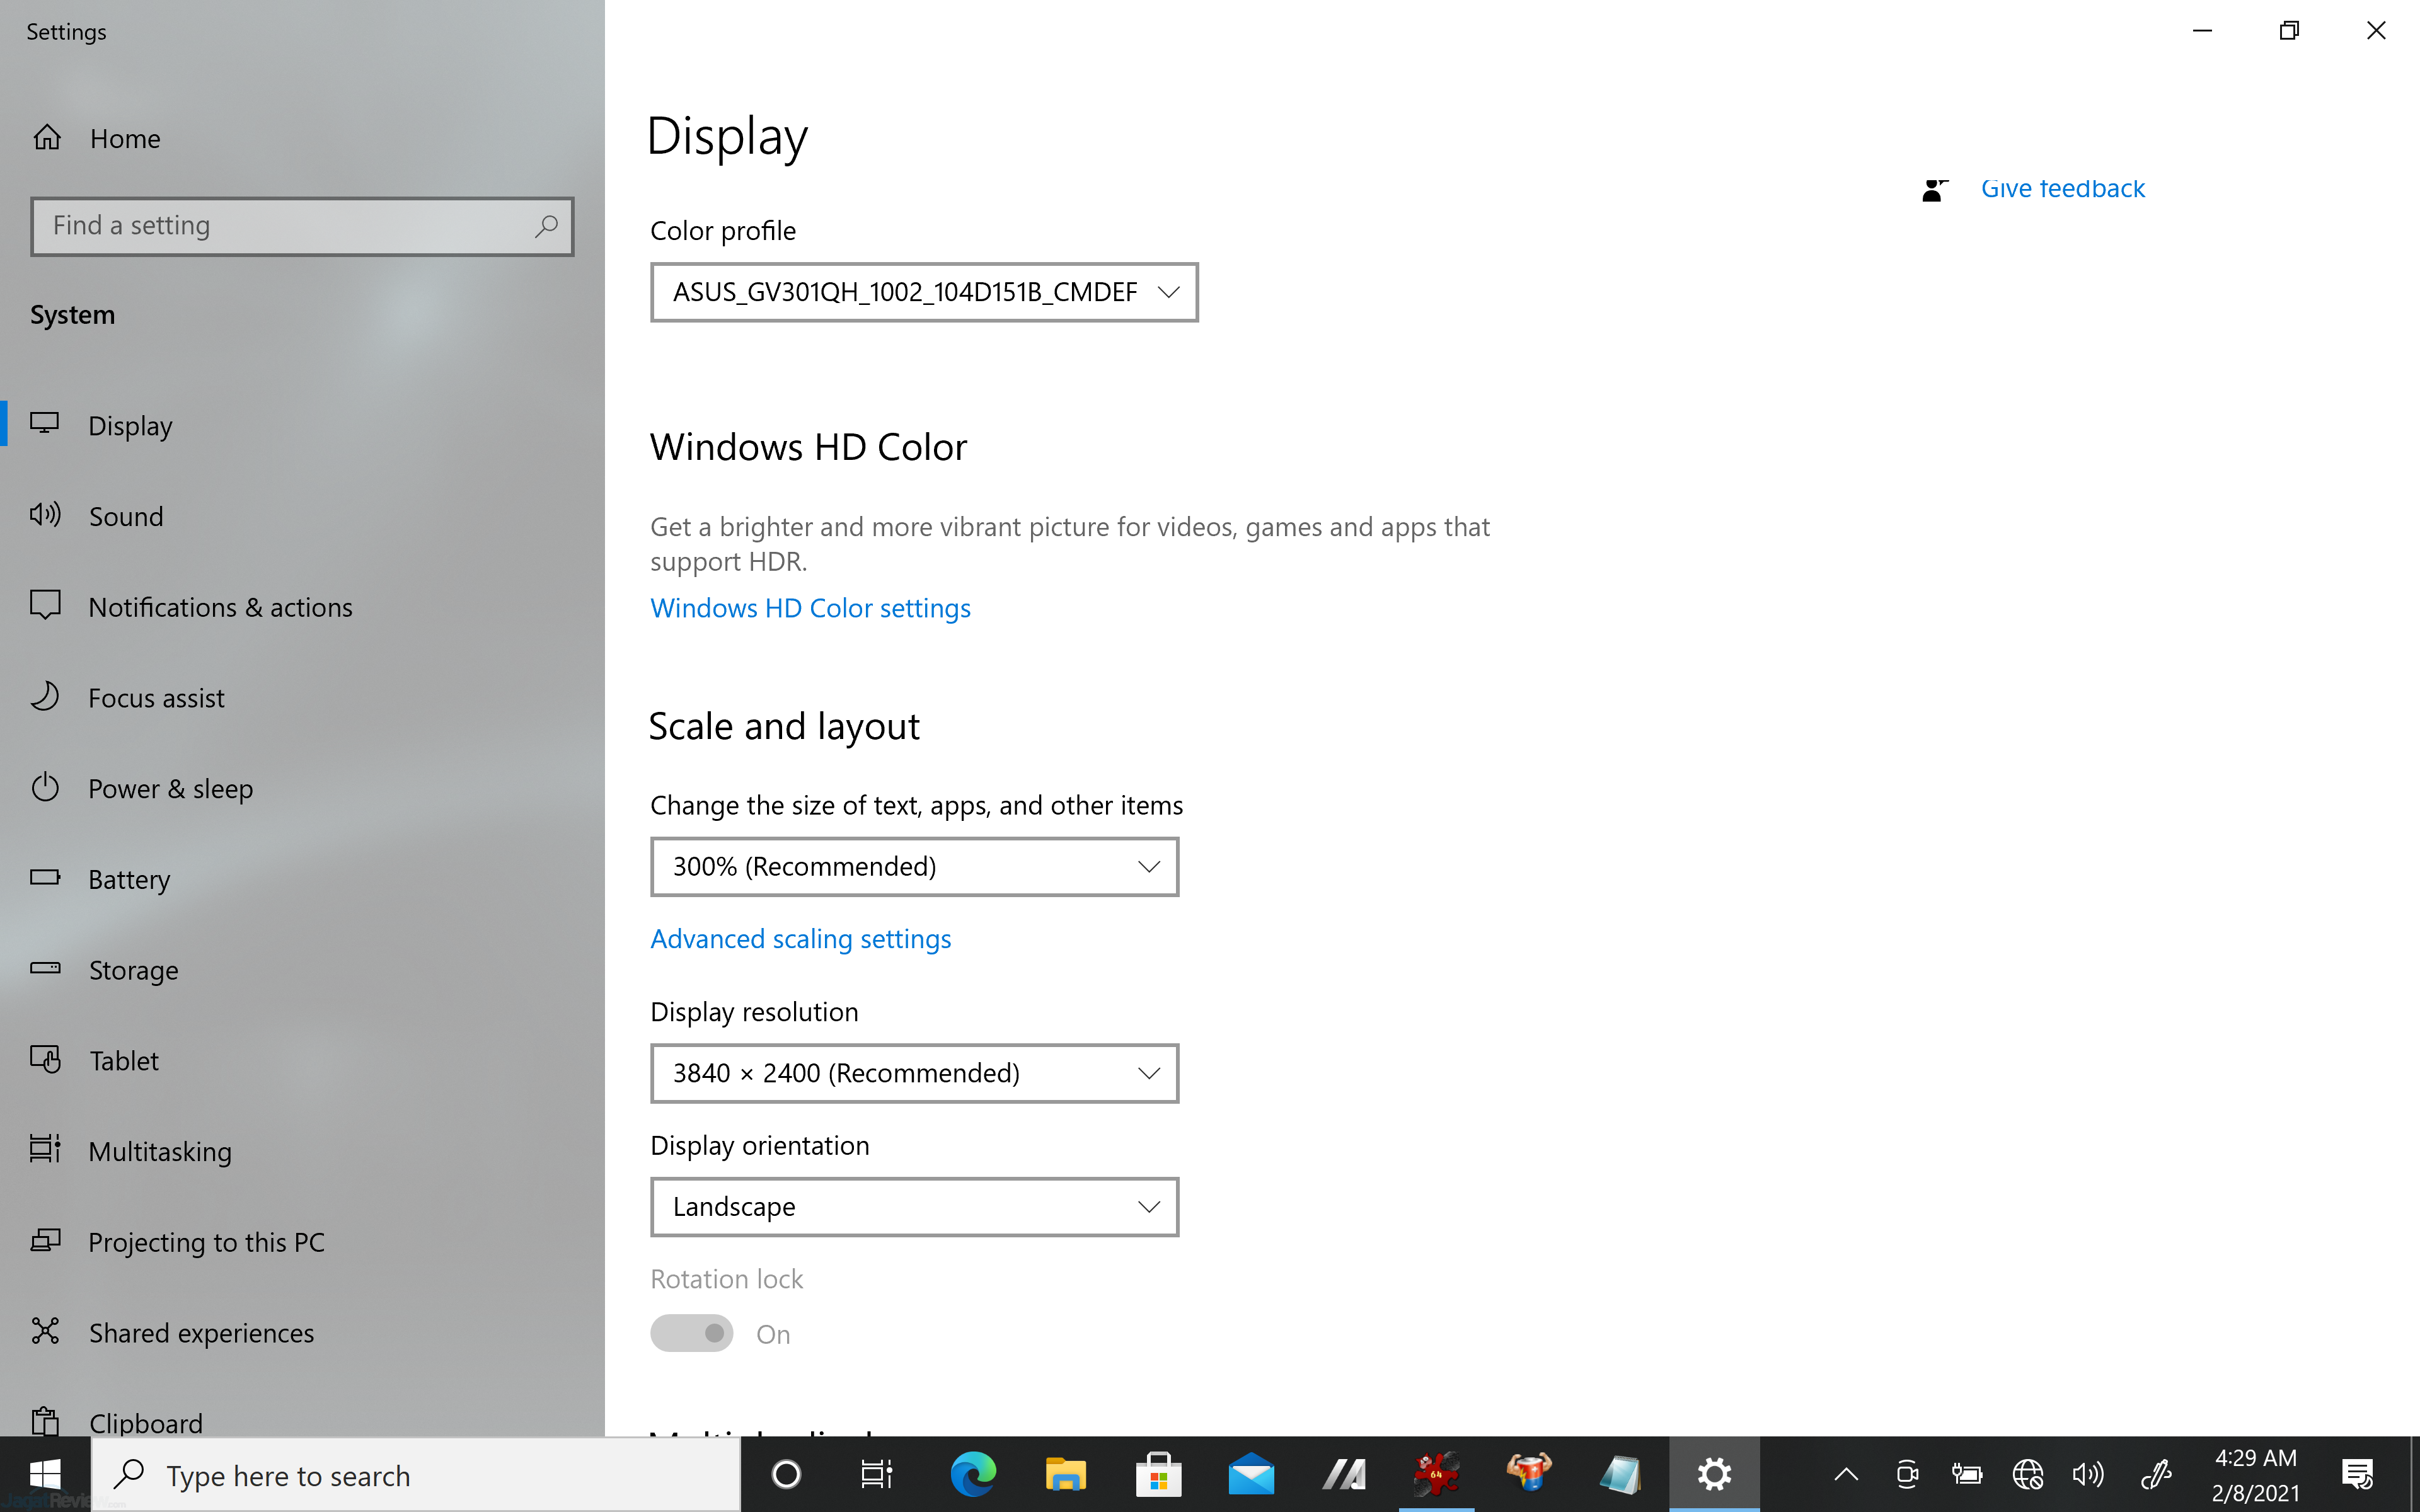
Task: Click the Power & sleep icon
Action: click(45, 788)
